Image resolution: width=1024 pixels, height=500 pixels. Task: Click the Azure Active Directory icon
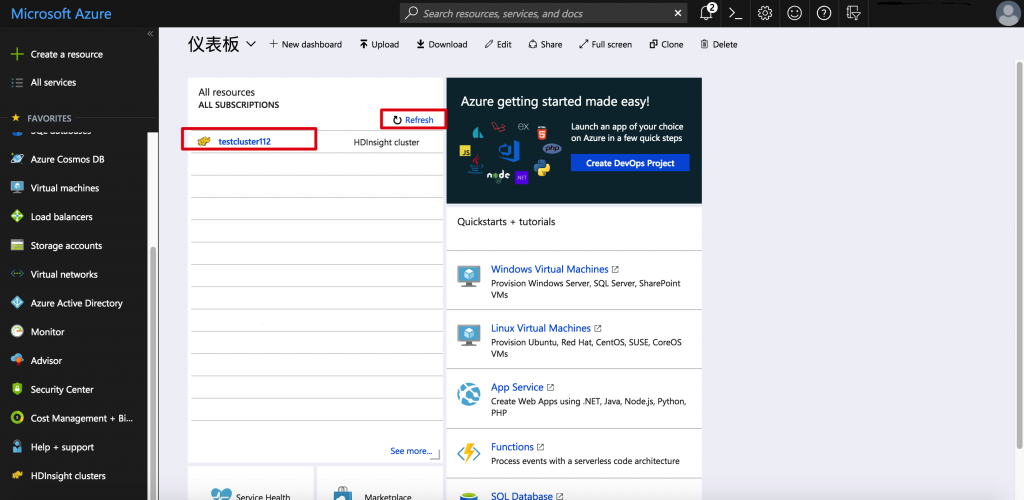pyautogui.click(x=18, y=303)
